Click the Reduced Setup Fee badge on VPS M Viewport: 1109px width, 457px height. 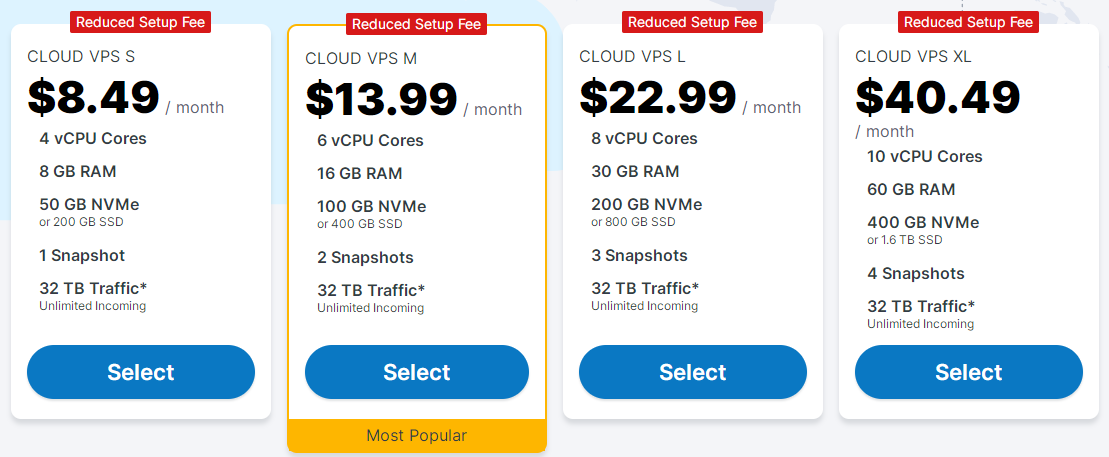click(416, 24)
